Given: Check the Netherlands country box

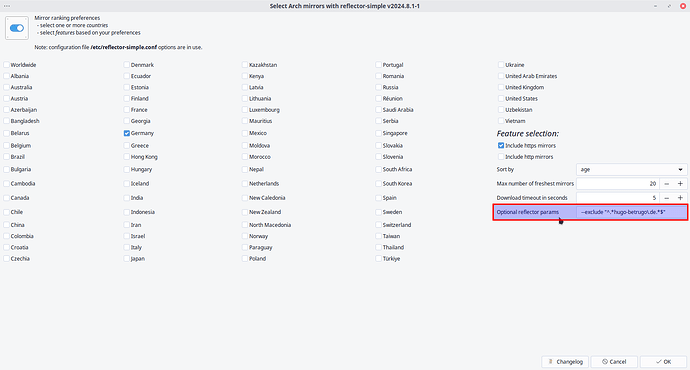Looking at the screenshot, I should (245, 183).
